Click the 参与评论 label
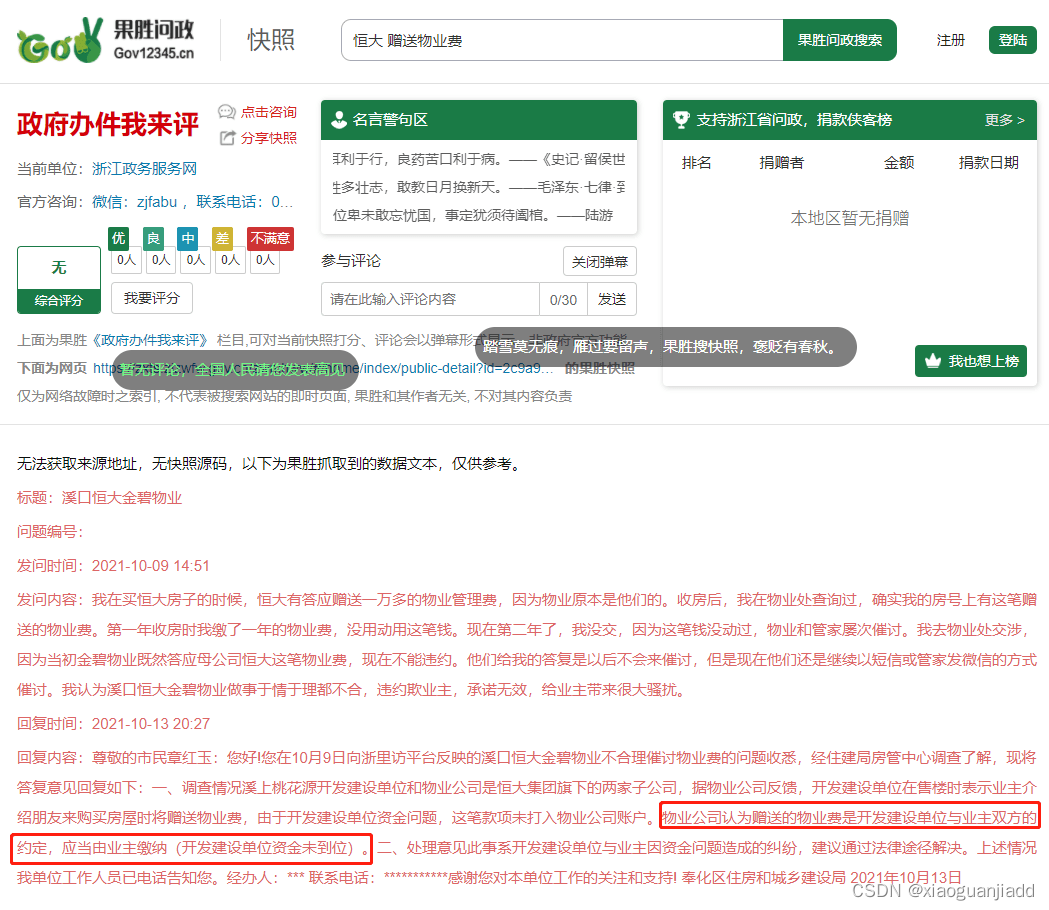1049x910 pixels. (x=351, y=261)
